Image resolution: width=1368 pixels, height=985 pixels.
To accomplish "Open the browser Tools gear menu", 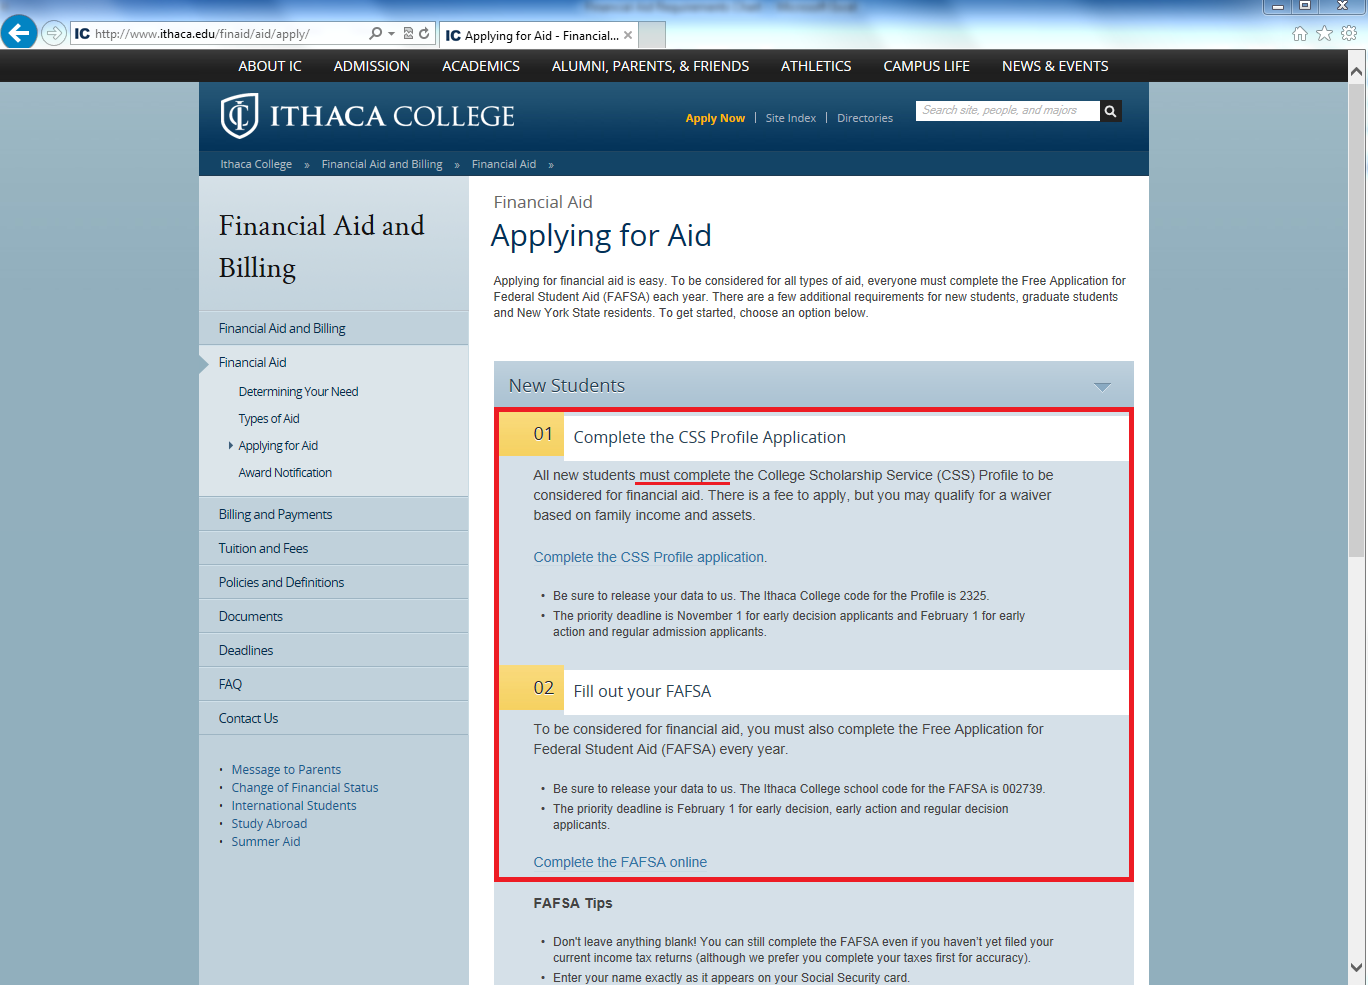I will (x=1349, y=33).
